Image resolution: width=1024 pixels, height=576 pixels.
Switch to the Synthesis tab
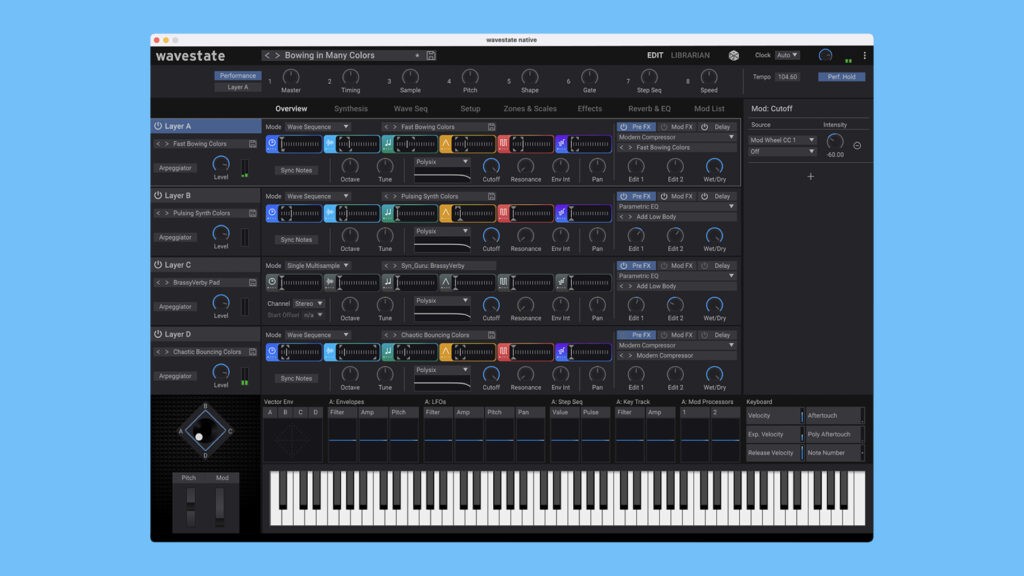[x=351, y=109]
